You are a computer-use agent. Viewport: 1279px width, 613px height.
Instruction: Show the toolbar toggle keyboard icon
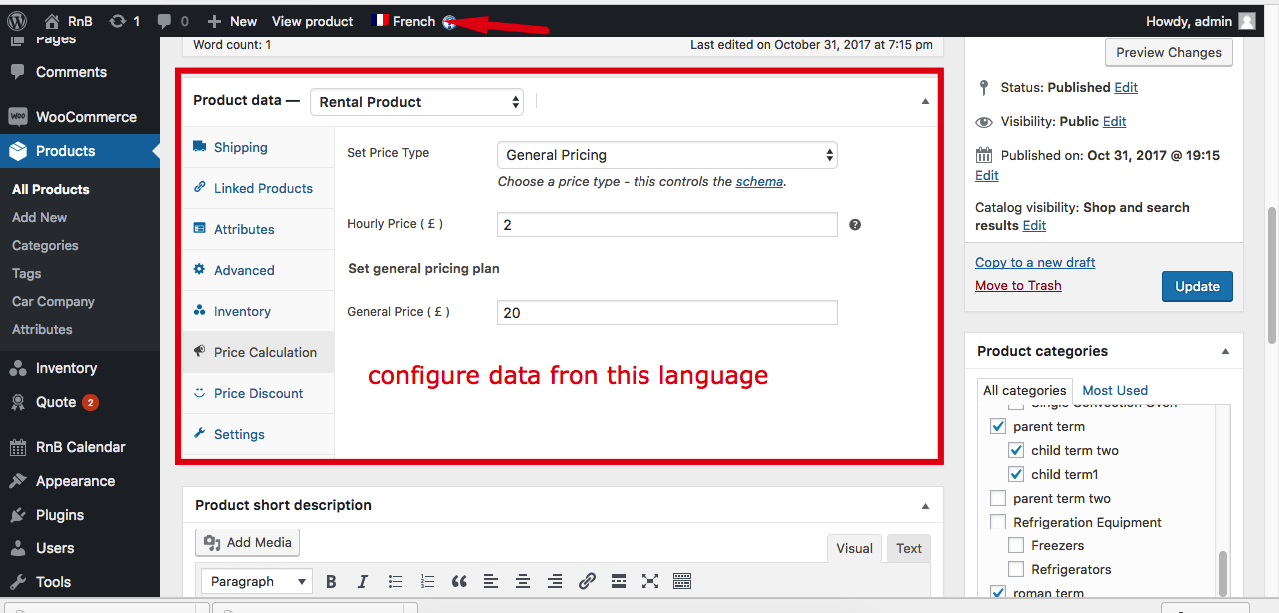[682, 581]
